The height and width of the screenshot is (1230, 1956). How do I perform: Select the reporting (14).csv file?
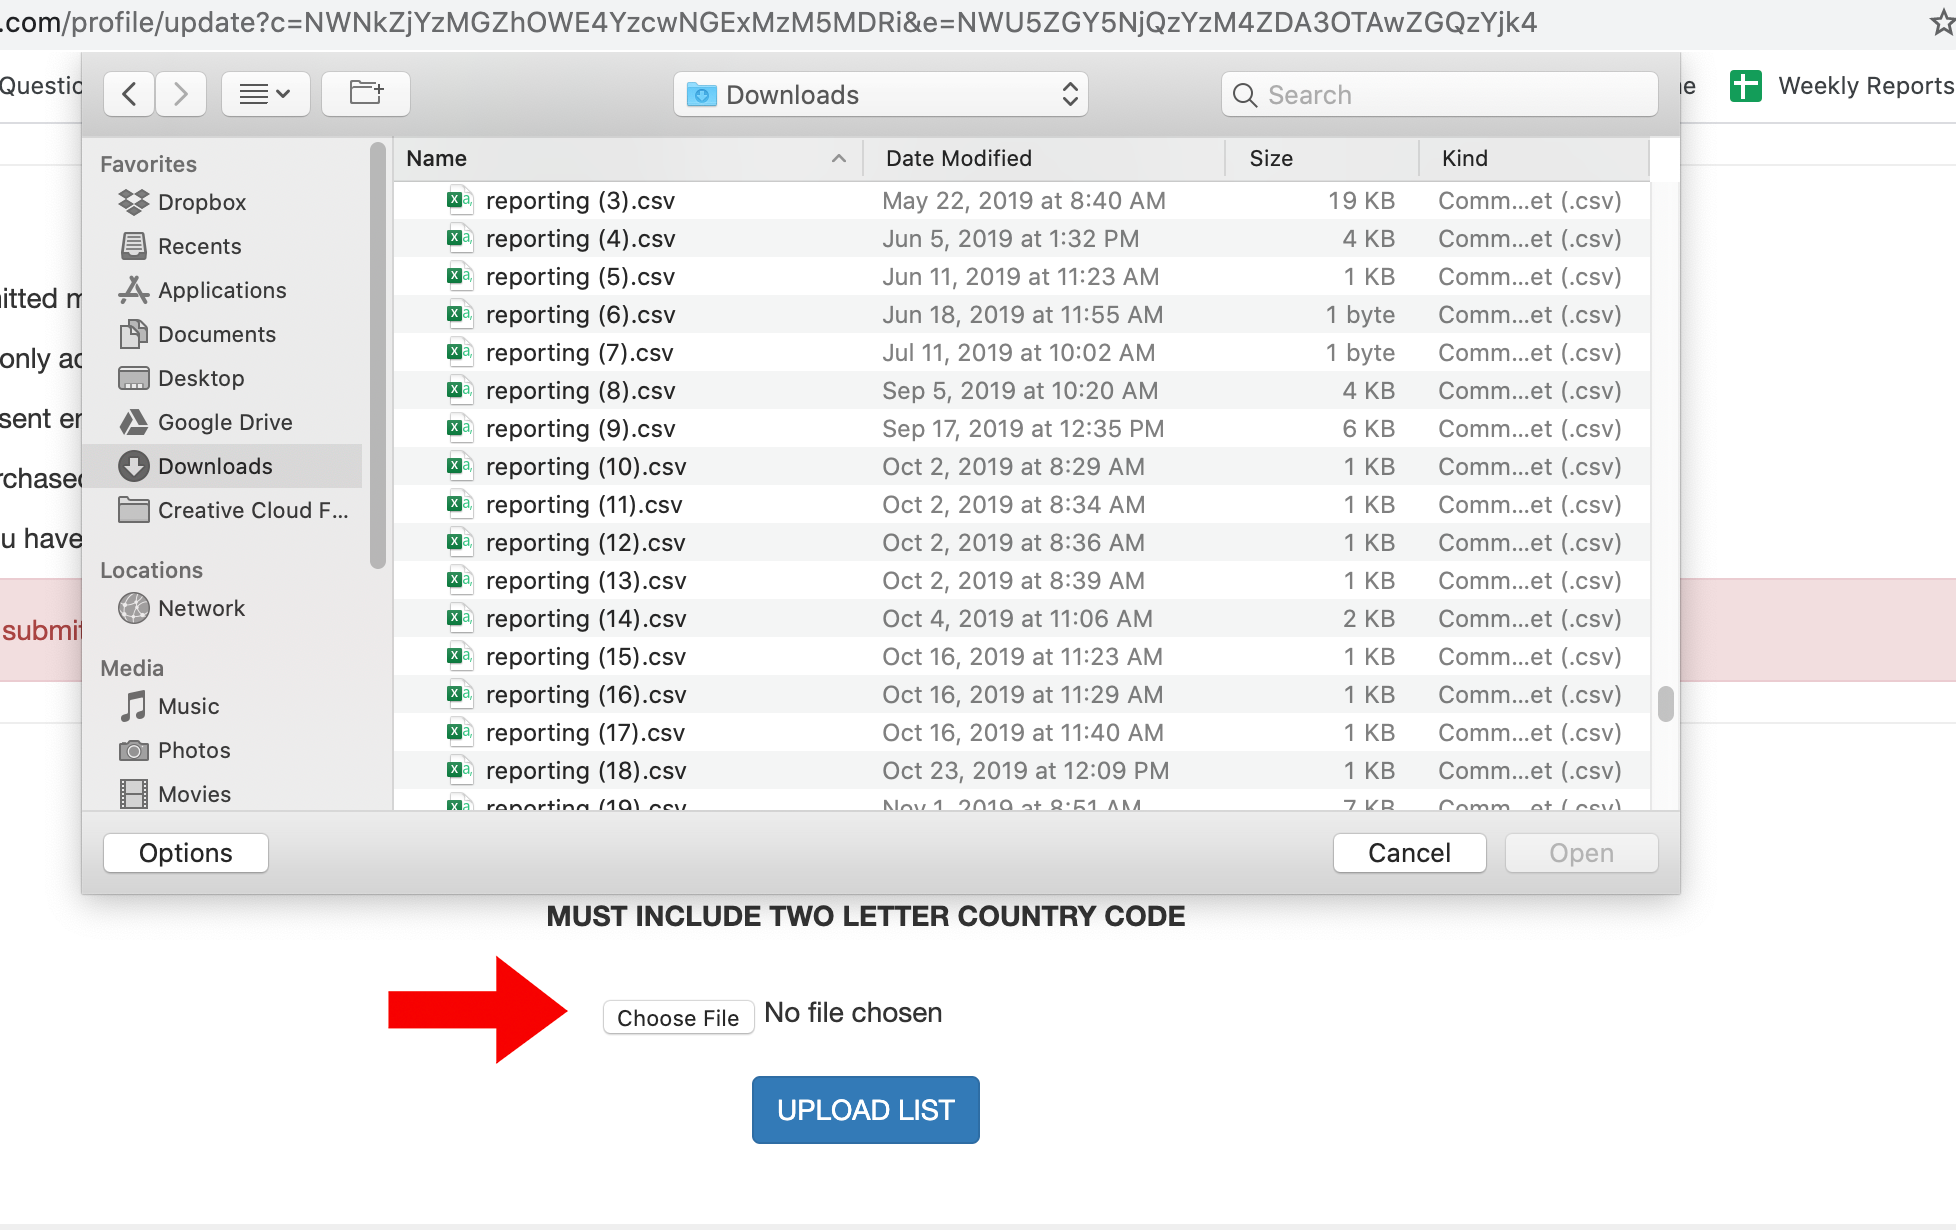coord(585,619)
